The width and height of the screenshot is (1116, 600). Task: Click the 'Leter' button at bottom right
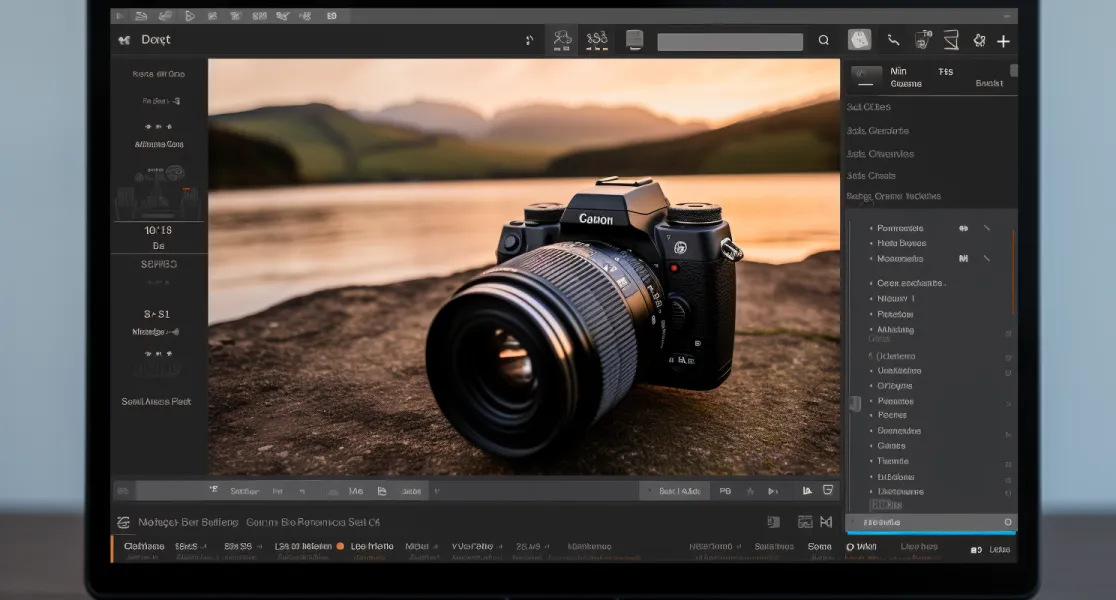(x=999, y=549)
